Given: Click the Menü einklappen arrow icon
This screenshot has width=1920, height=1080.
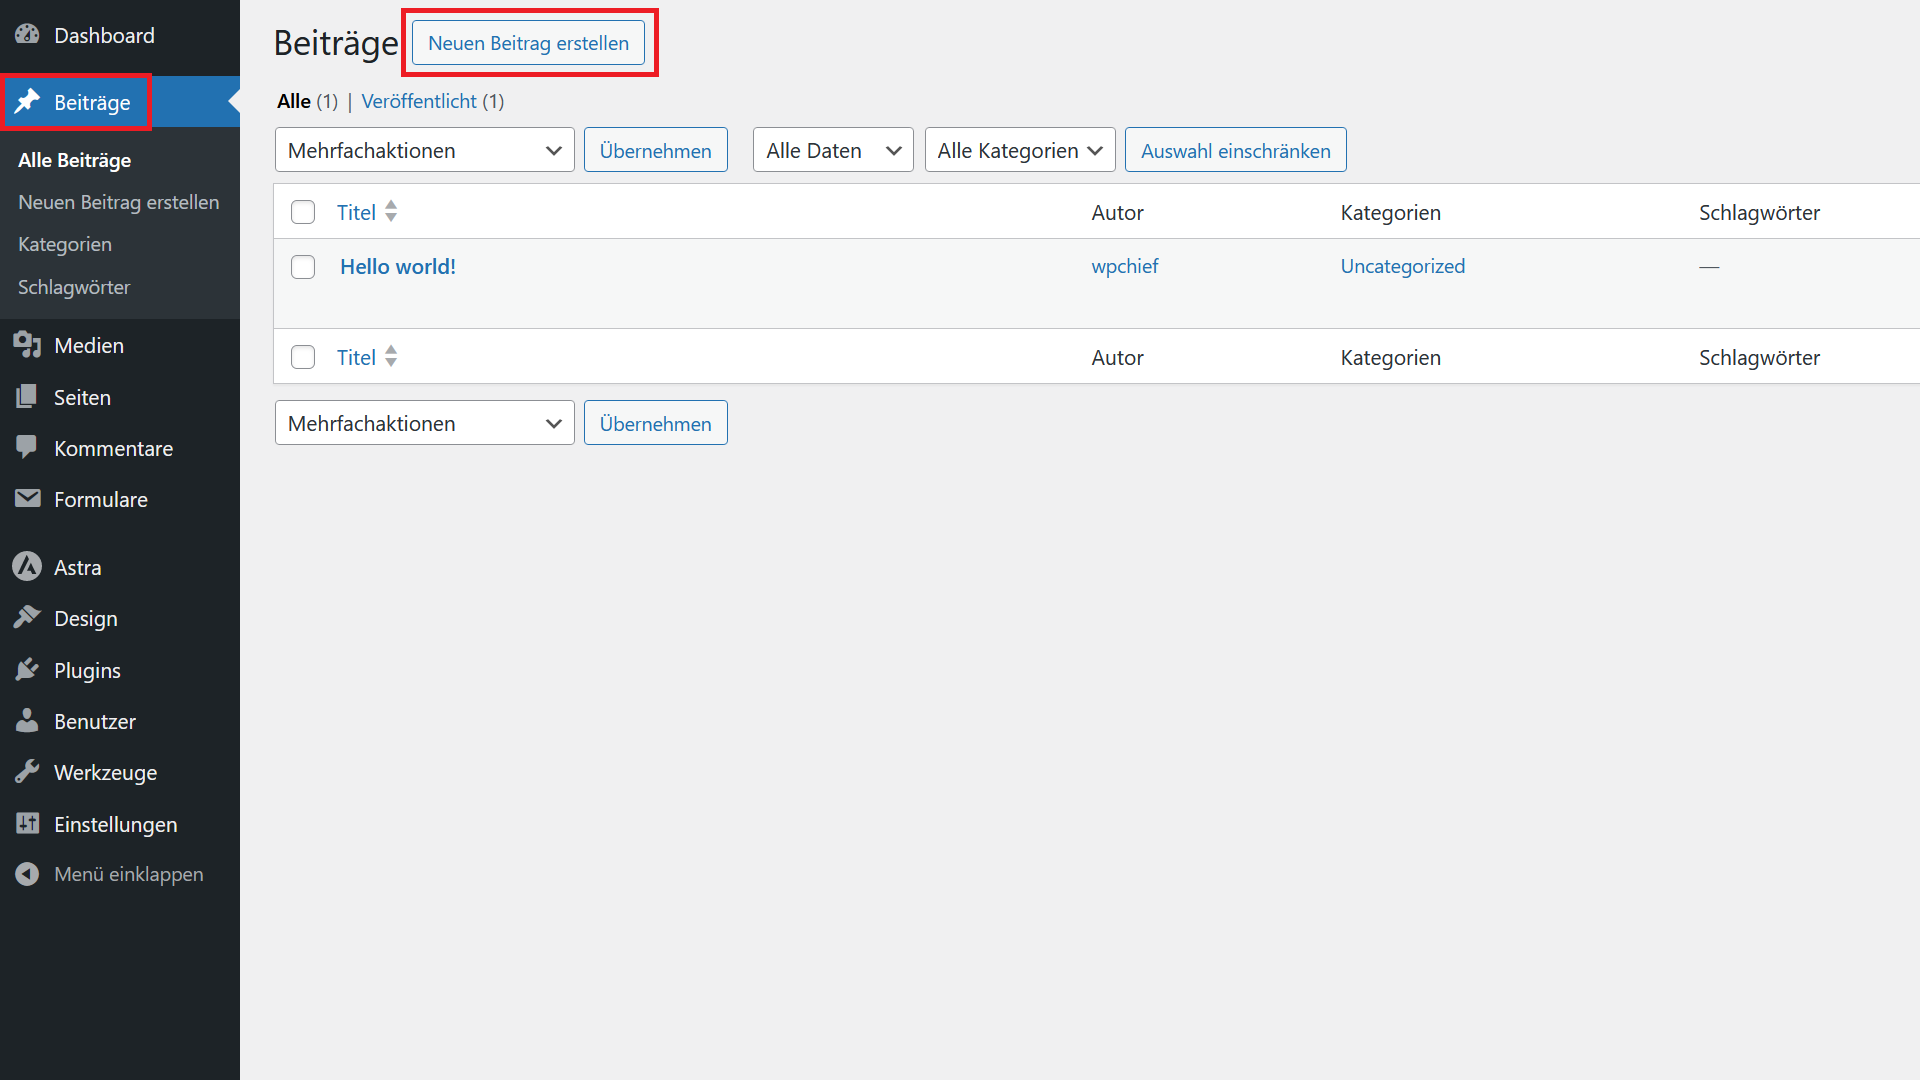Looking at the screenshot, I should 27,874.
